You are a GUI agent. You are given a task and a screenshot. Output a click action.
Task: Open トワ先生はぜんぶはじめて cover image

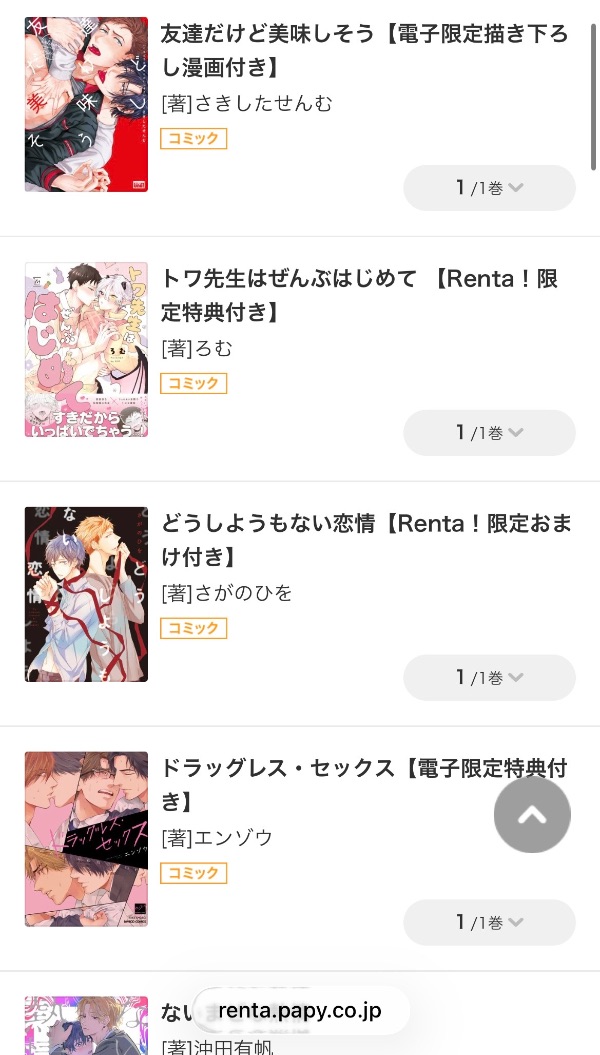click(86, 349)
